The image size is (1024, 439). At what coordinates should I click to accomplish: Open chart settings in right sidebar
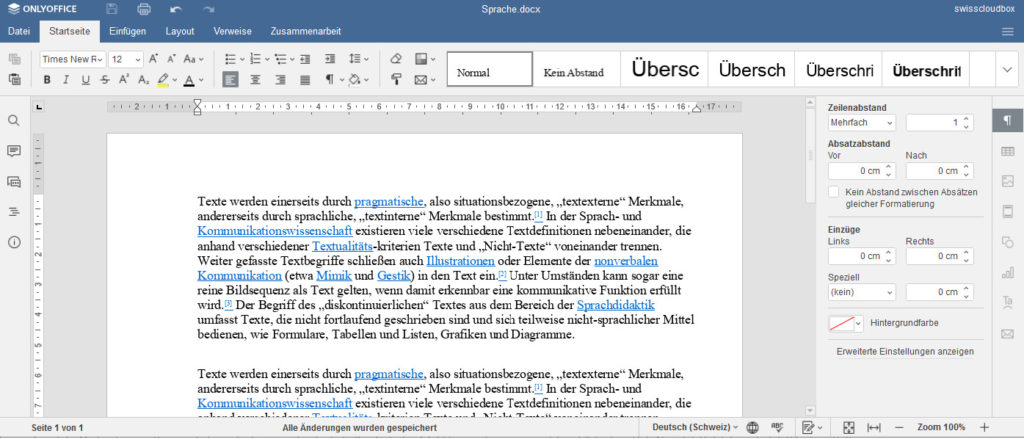[x=1008, y=272]
